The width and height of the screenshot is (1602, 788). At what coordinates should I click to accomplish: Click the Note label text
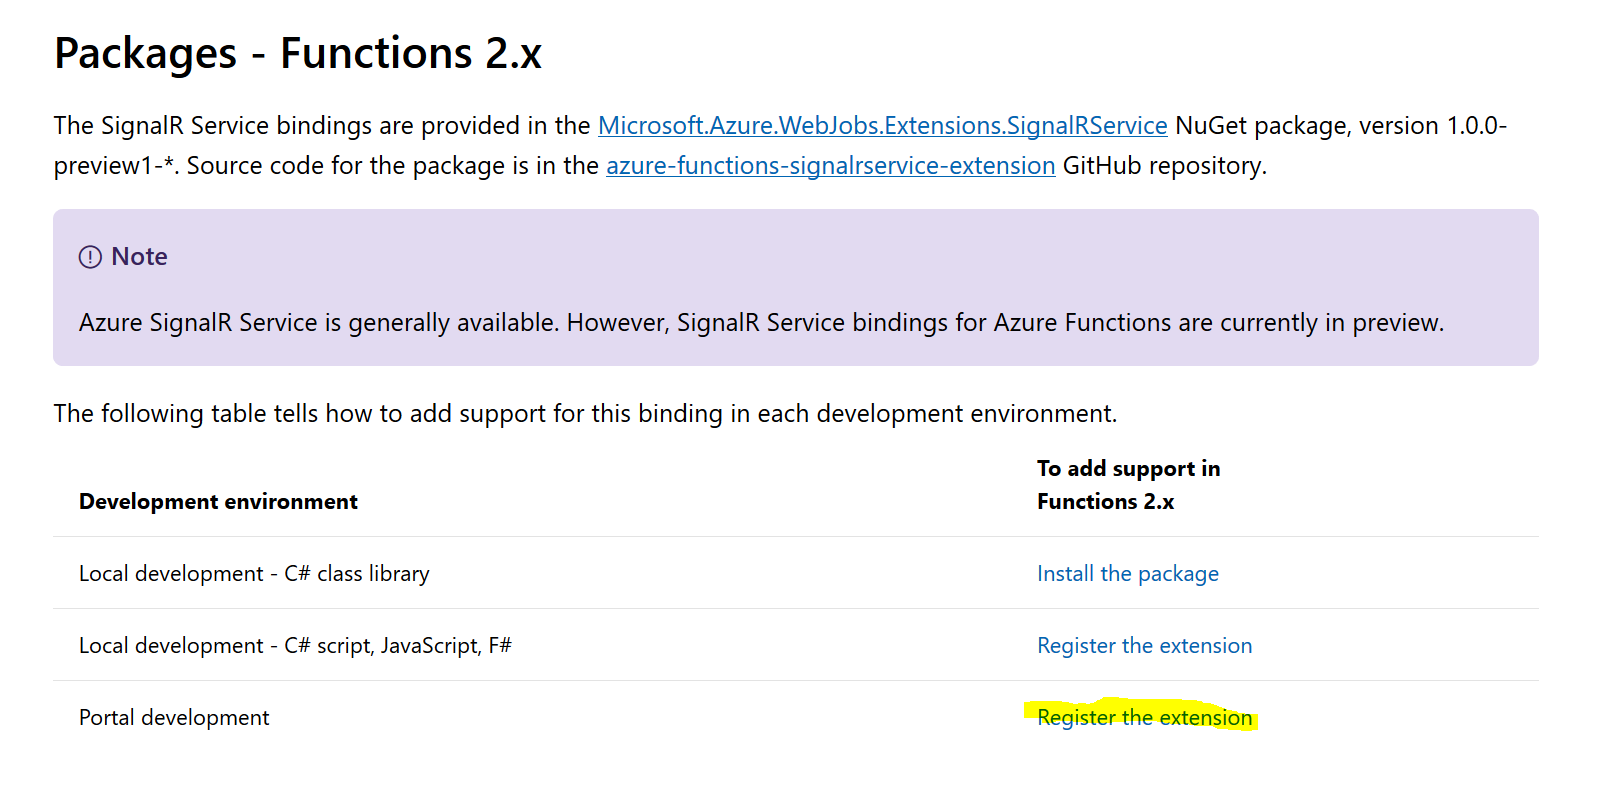[139, 257]
